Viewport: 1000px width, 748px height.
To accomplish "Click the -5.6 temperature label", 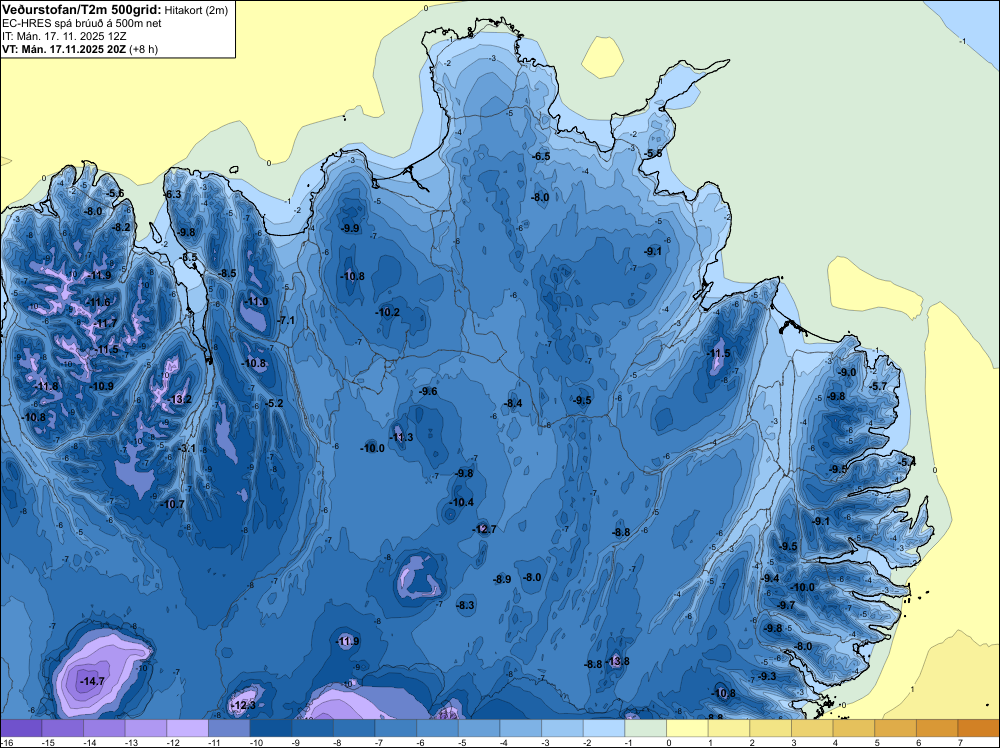I will (115, 194).
